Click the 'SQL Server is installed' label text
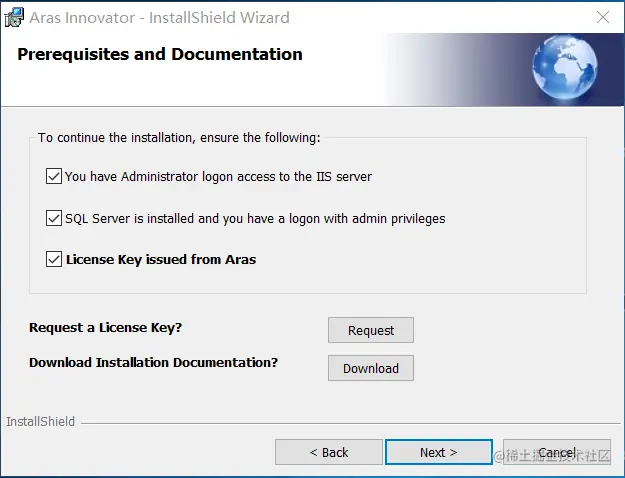The image size is (625, 478). pos(255,218)
